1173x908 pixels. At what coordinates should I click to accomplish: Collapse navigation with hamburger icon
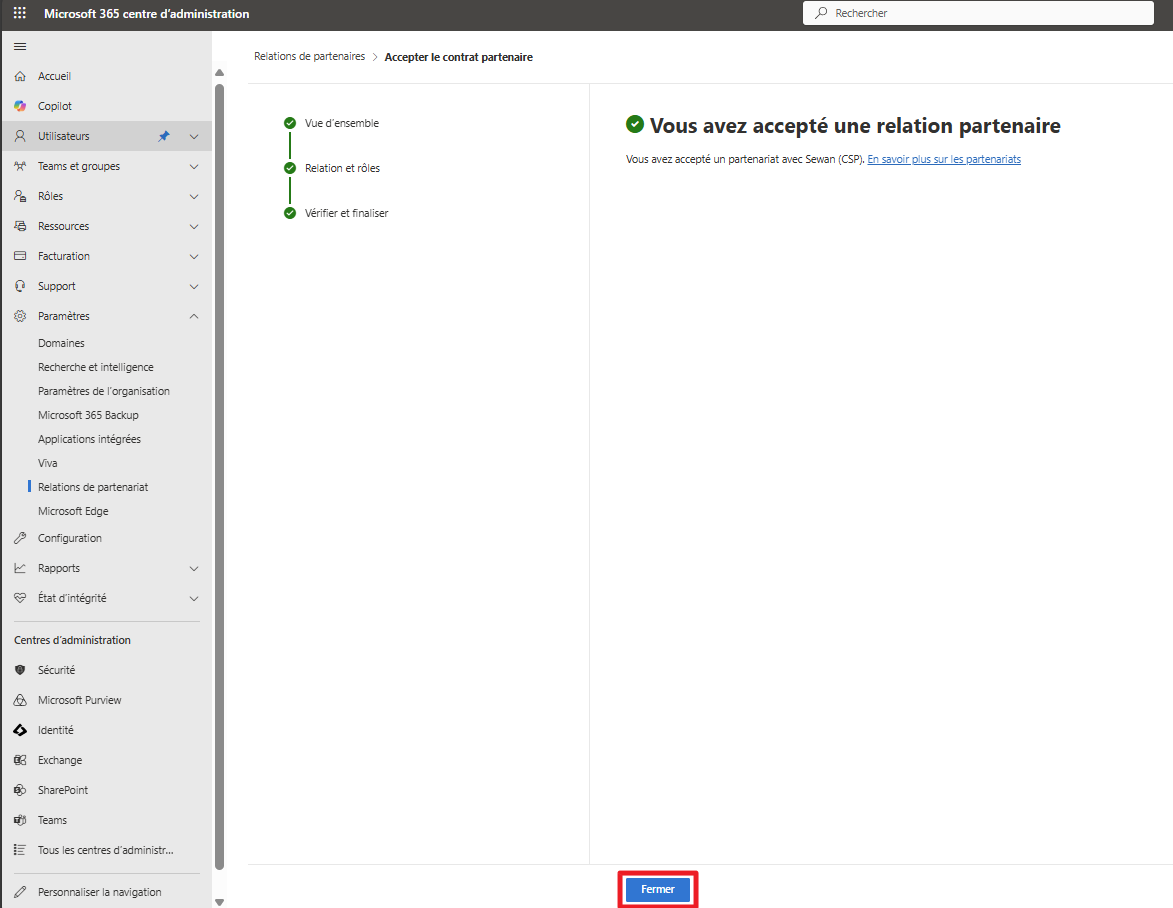(x=20, y=46)
